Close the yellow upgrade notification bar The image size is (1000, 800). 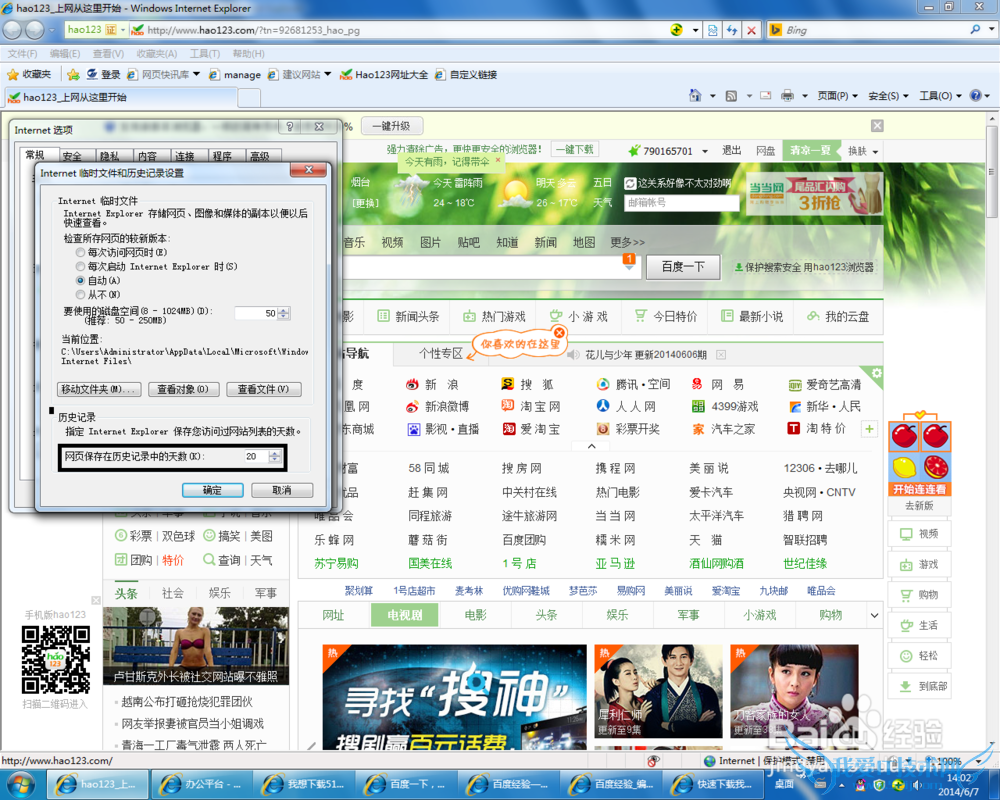878,126
